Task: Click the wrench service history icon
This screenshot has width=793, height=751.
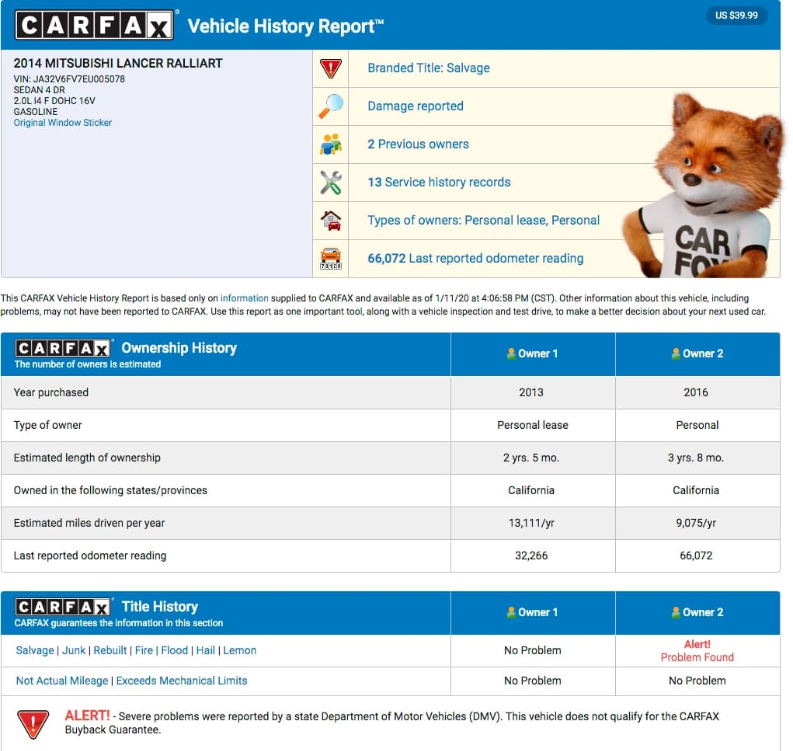Action: 331,183
